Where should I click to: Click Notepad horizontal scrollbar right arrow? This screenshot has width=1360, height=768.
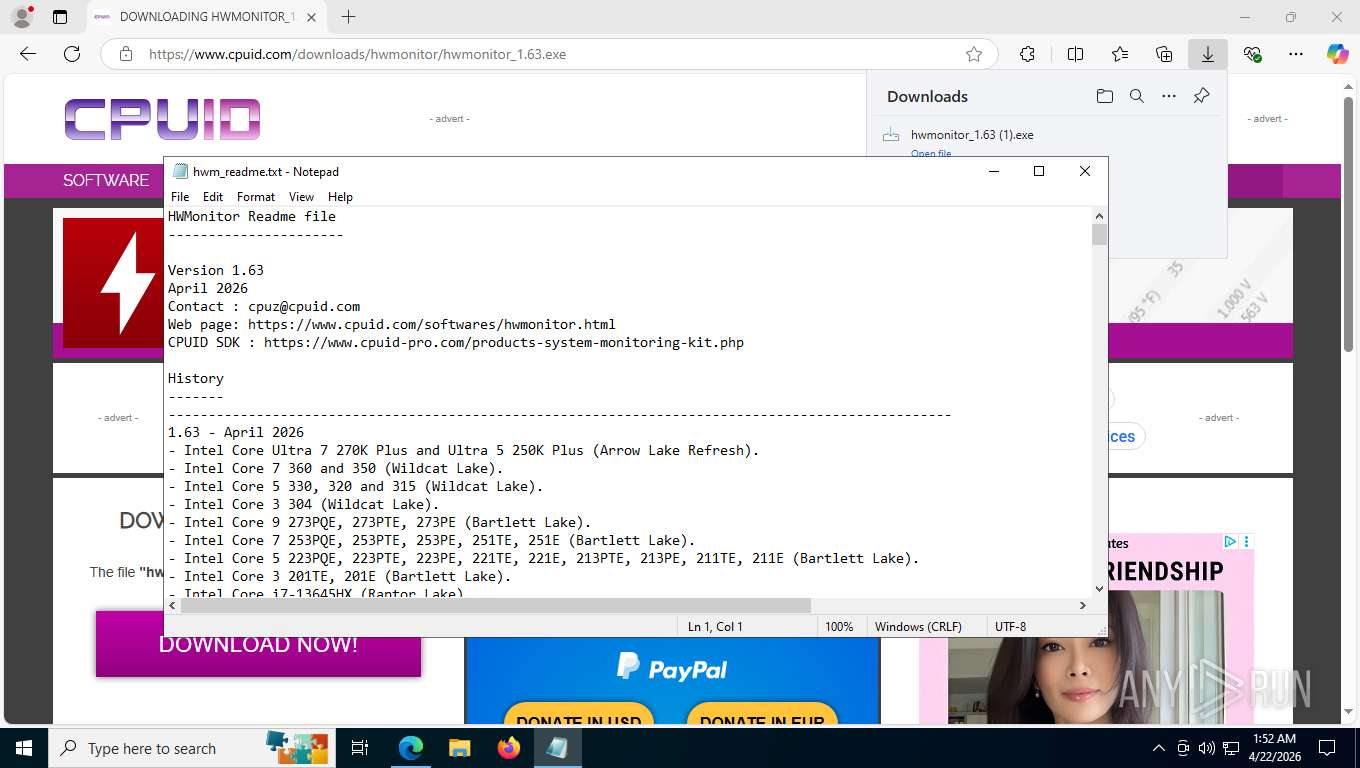pyautogui.click(x=1083, y=605)
